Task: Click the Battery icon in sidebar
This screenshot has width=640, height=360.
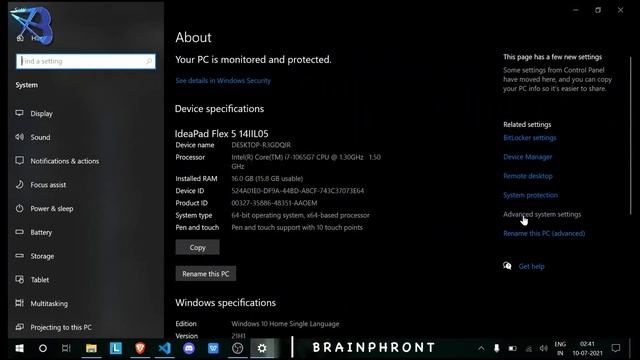Action: coord(19,232)
